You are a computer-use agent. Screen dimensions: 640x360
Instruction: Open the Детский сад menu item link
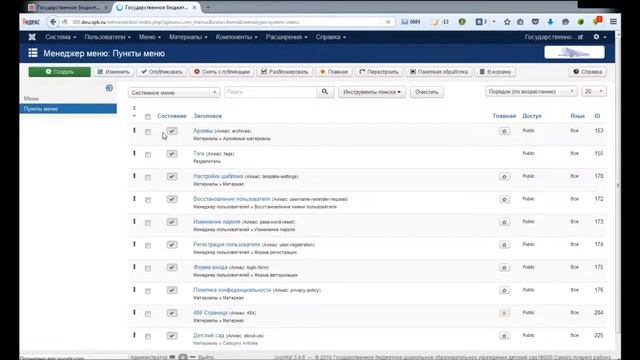click(x=209, y=335)
